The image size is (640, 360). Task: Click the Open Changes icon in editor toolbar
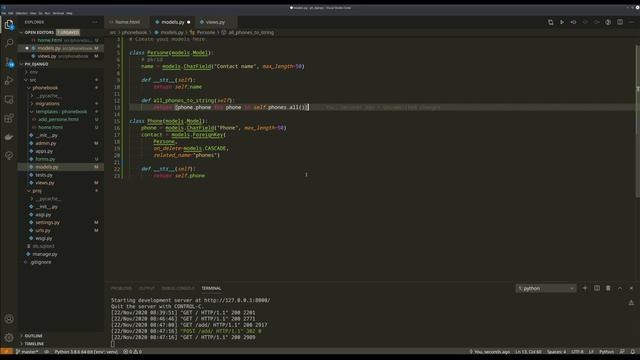tap(551, 22)
